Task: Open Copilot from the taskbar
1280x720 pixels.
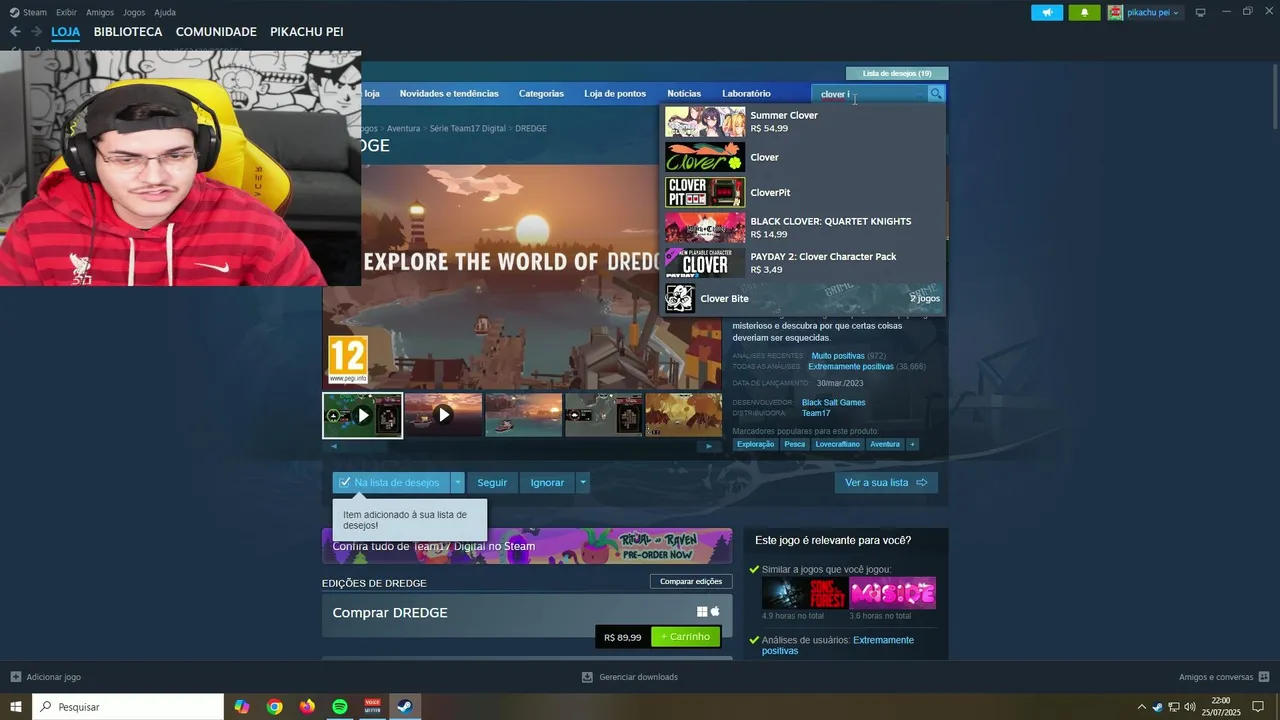Action: click(x=242, y=706)
